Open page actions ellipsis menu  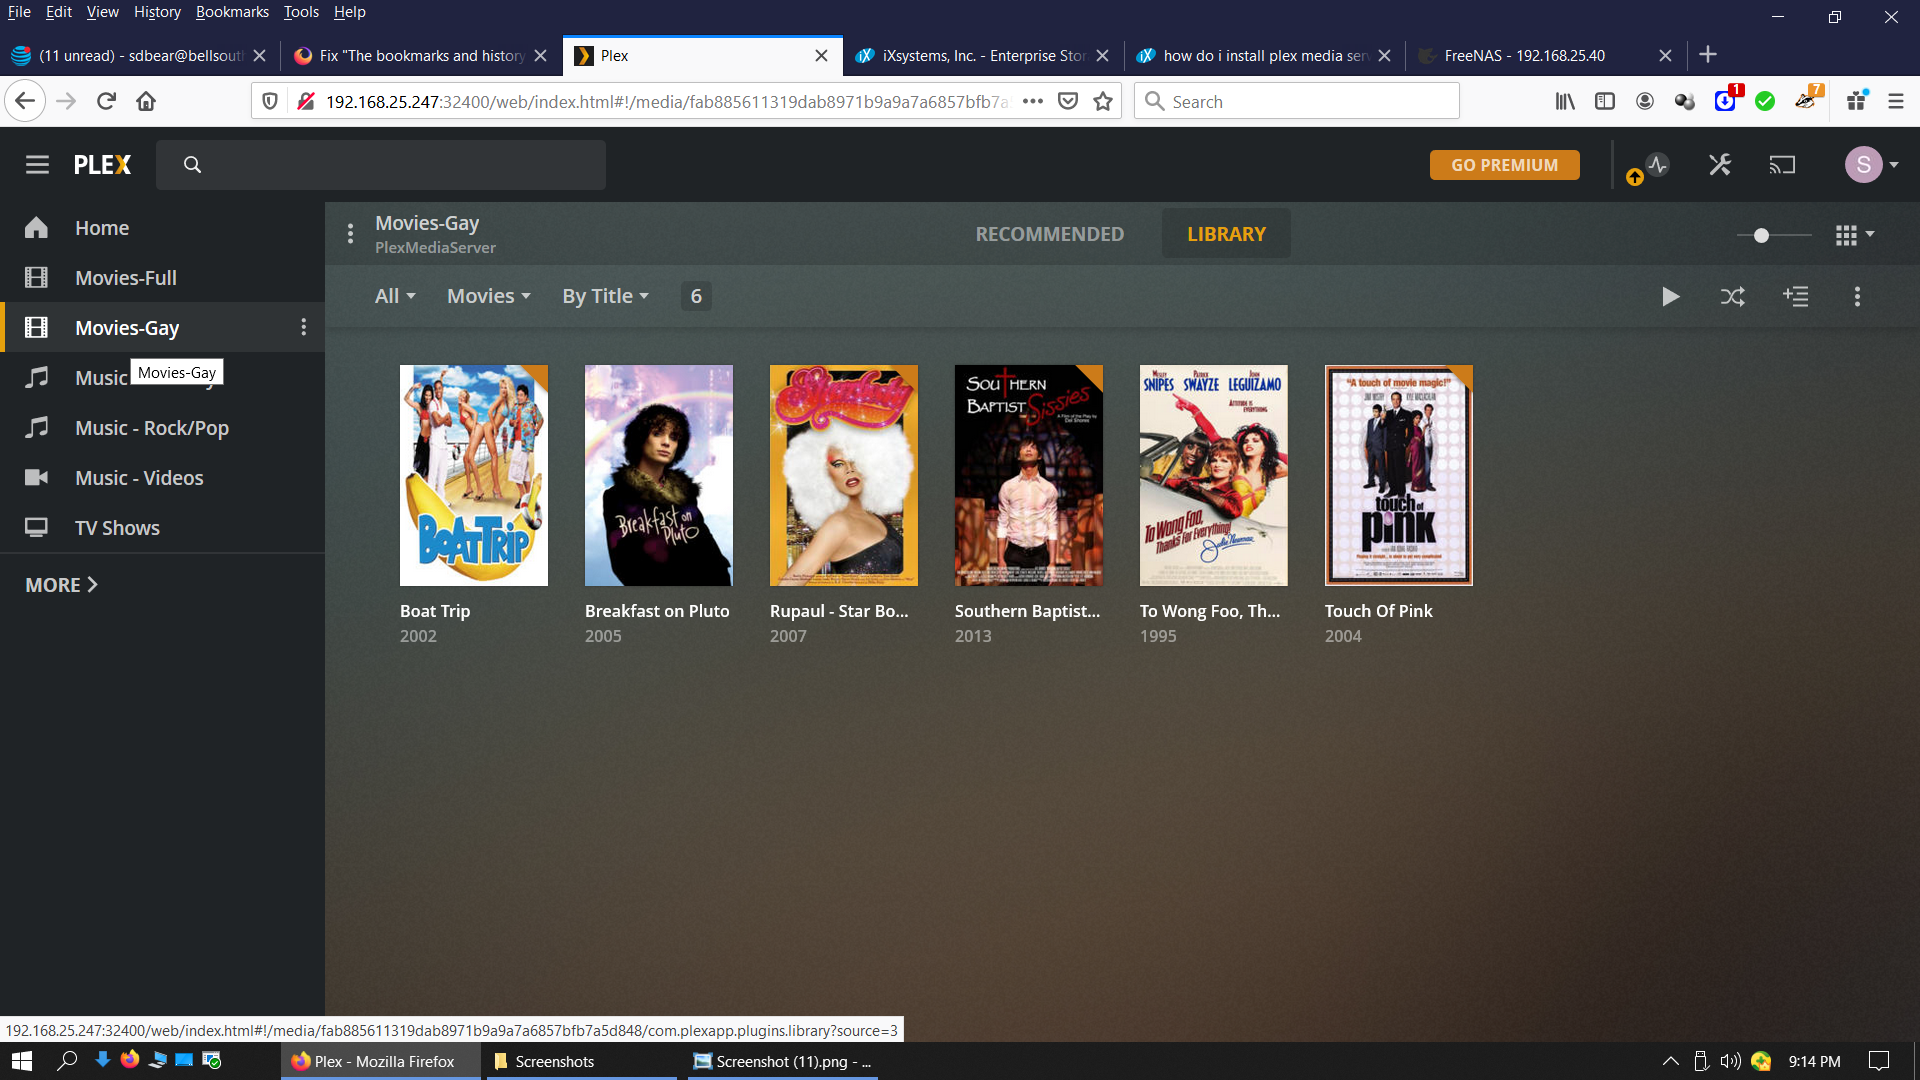[1033, 101]
